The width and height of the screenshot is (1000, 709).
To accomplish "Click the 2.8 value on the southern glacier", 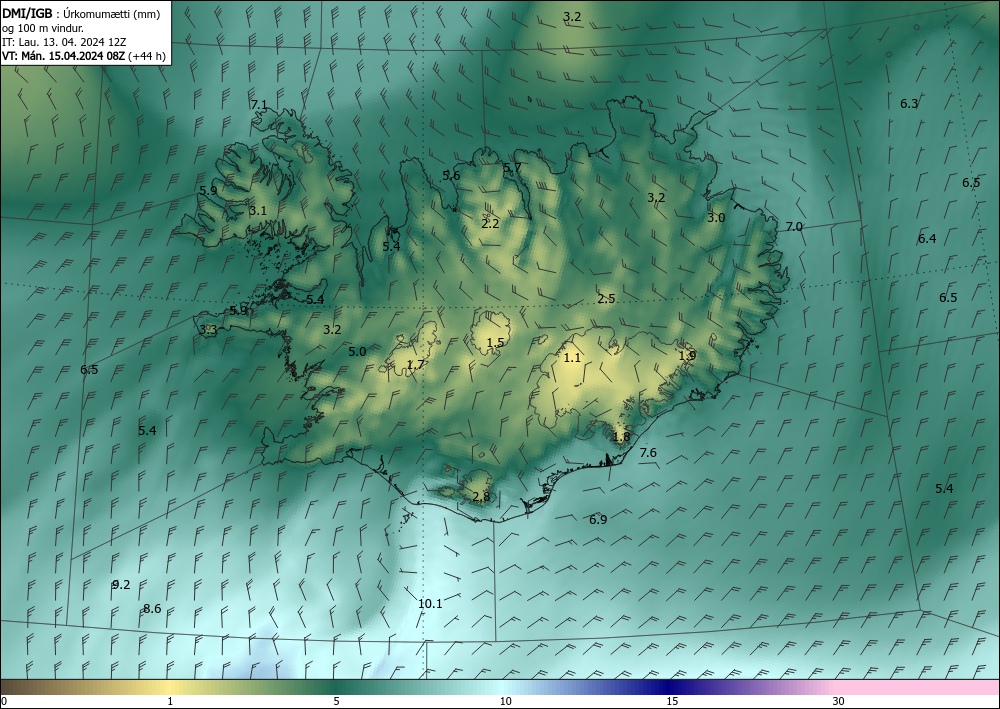I will (x=482, y=497).
